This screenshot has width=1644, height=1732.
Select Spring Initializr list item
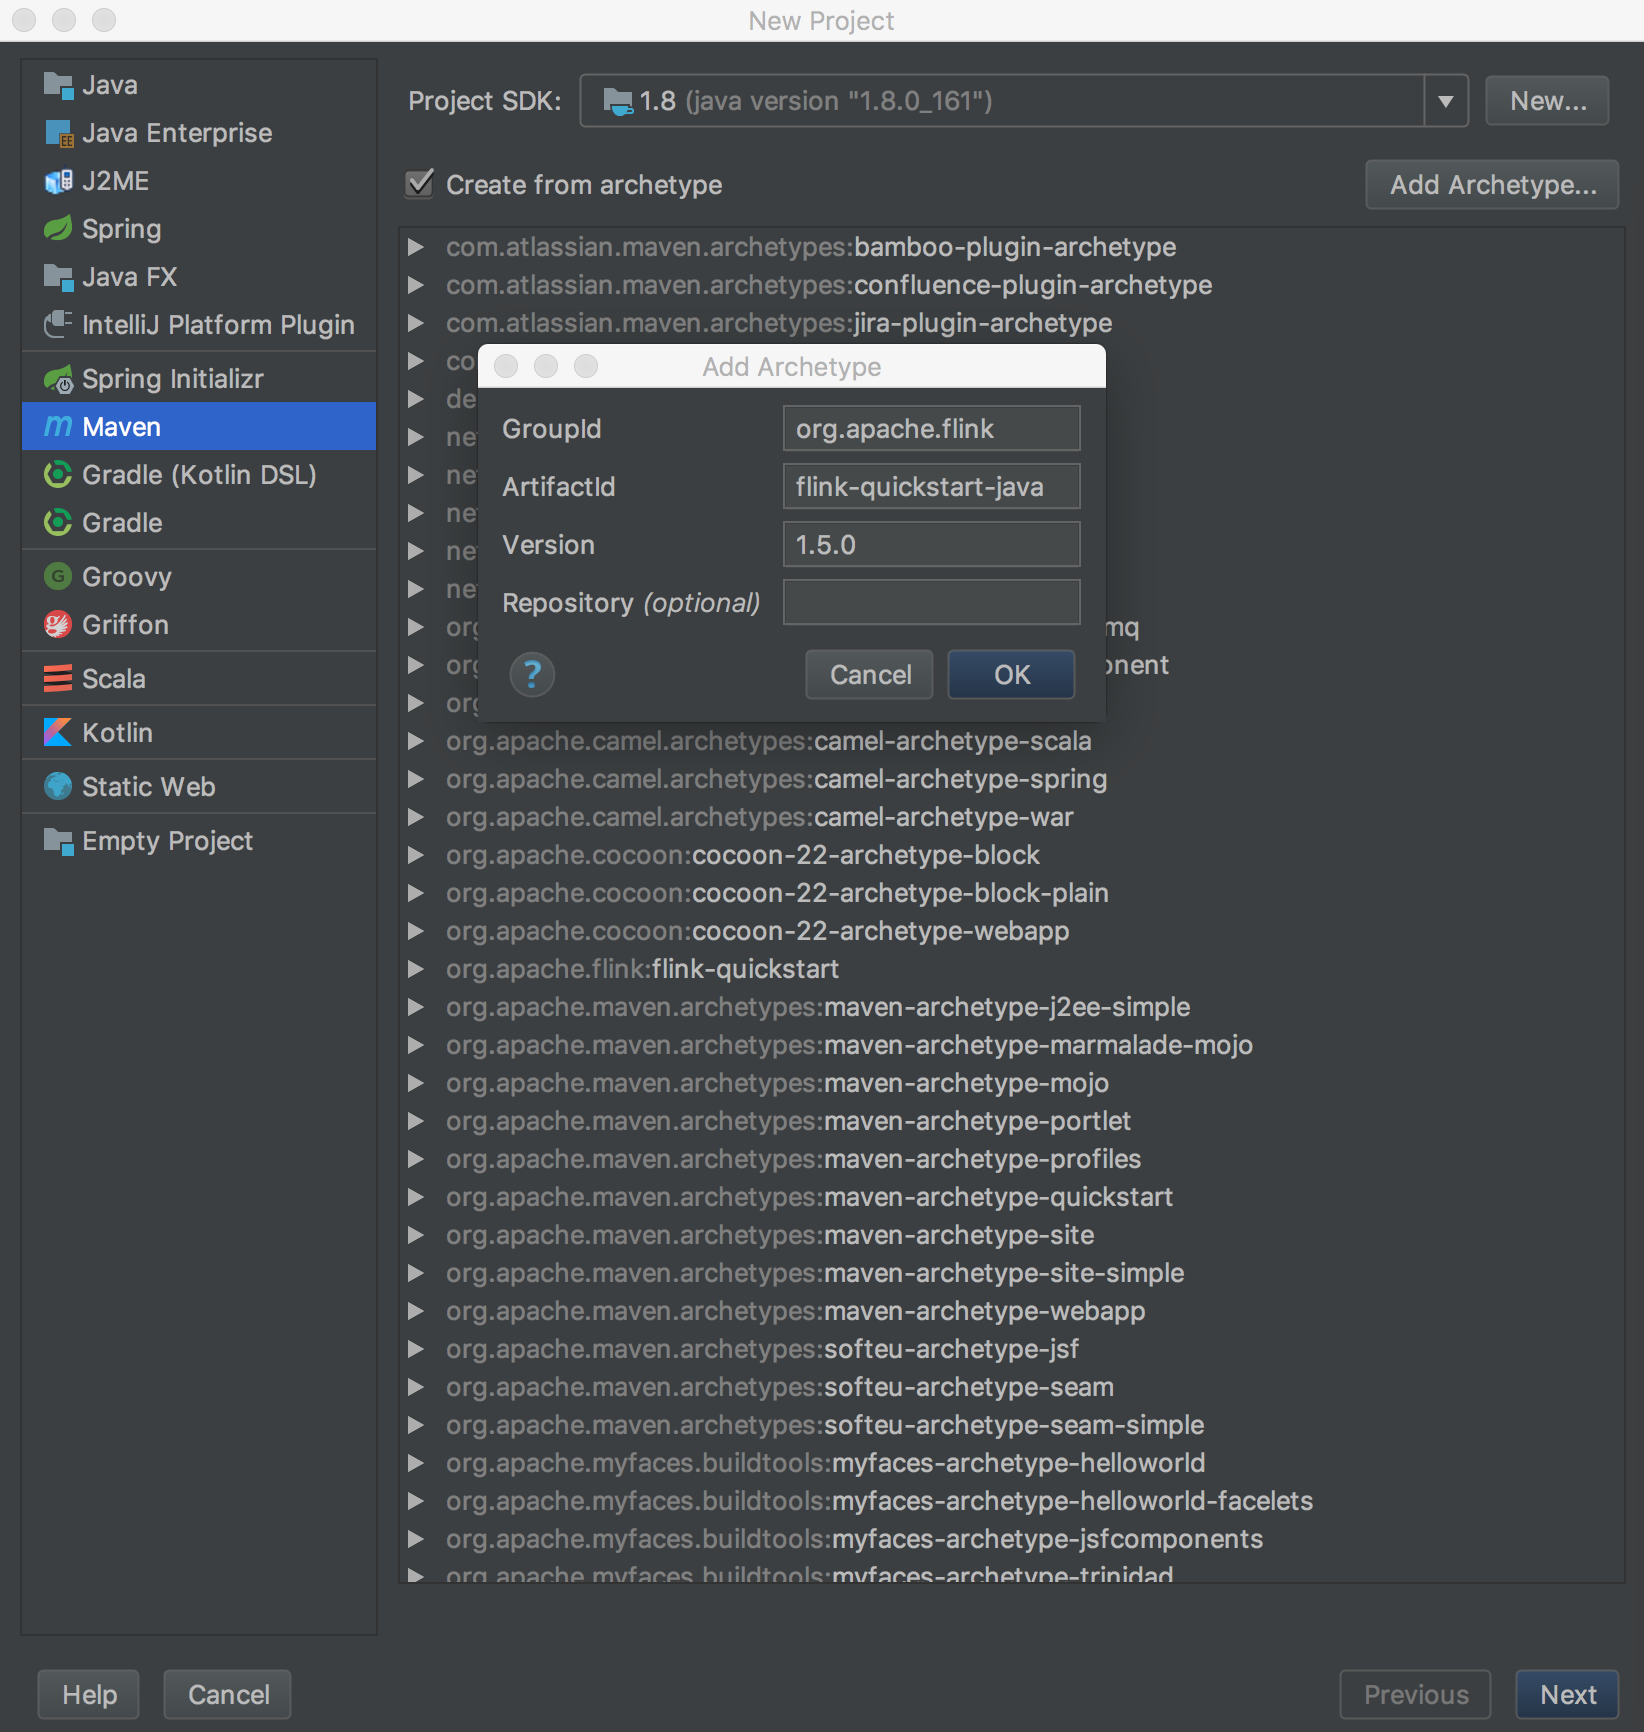pyautogui.click(x=199, y=379)
